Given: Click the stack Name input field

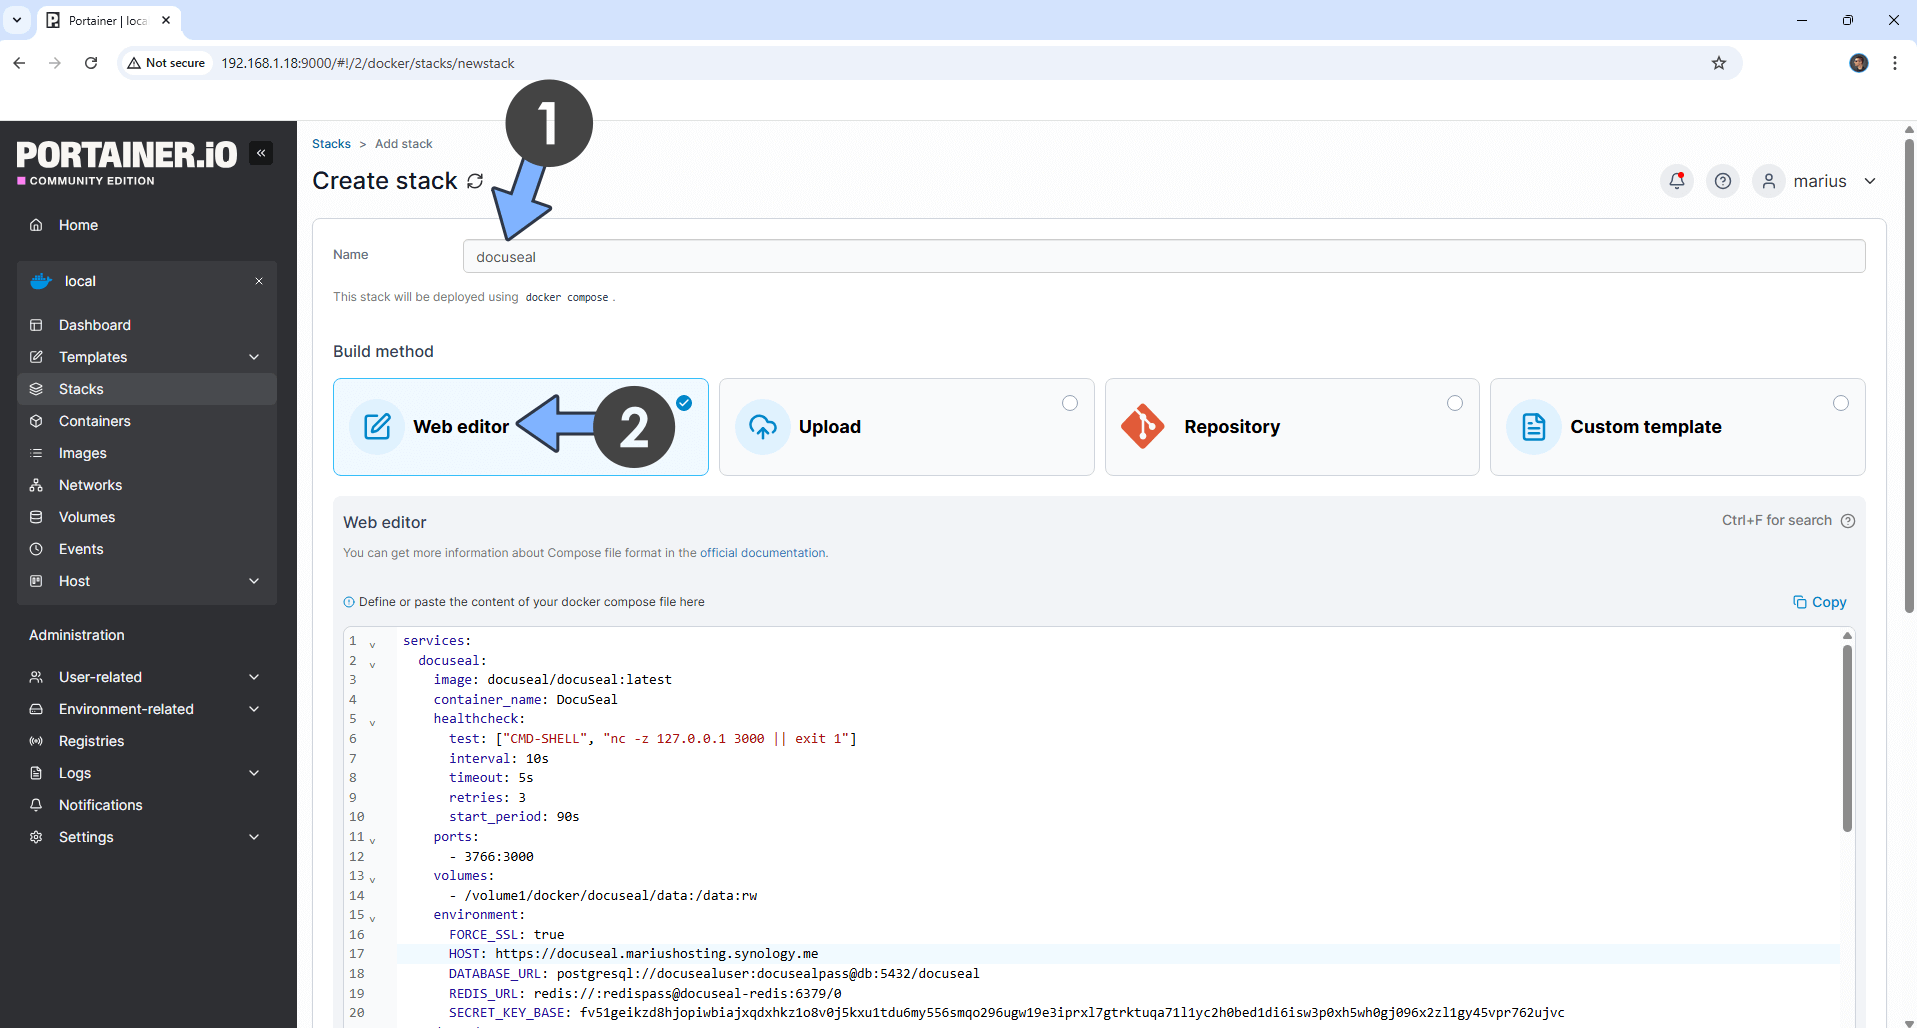Looking at the screenshot, I should (x=1163, y=257).
